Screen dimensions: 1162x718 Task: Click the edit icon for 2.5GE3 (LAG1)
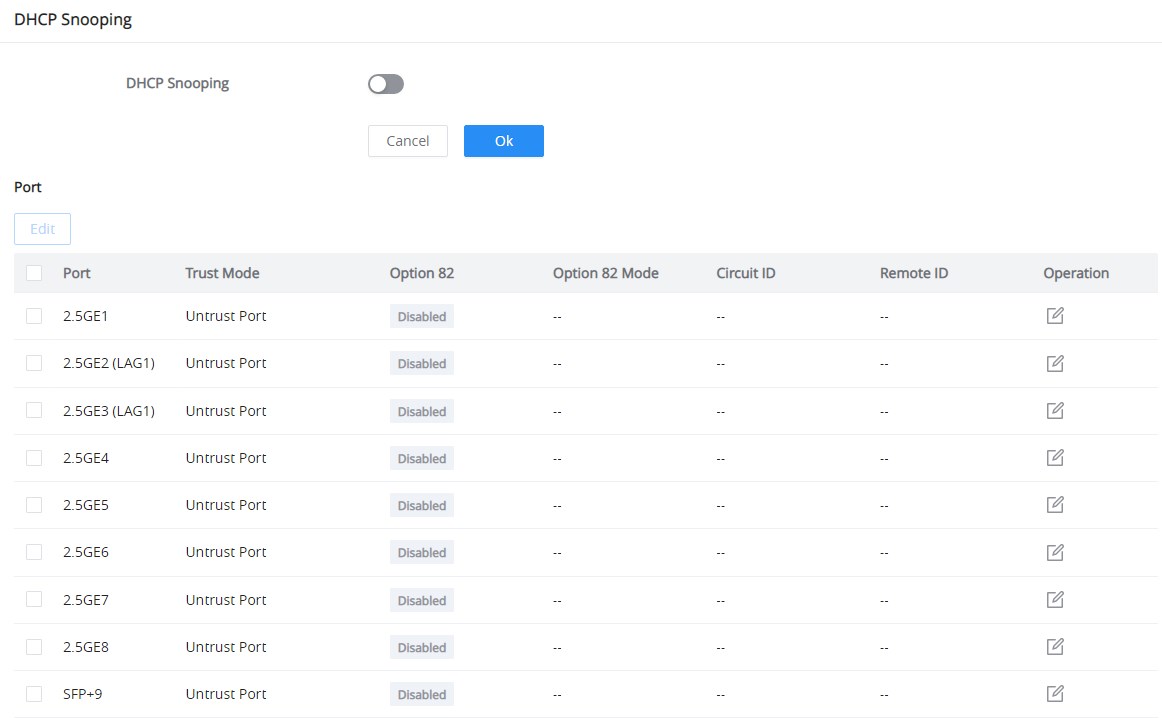tap(1055, 410)
